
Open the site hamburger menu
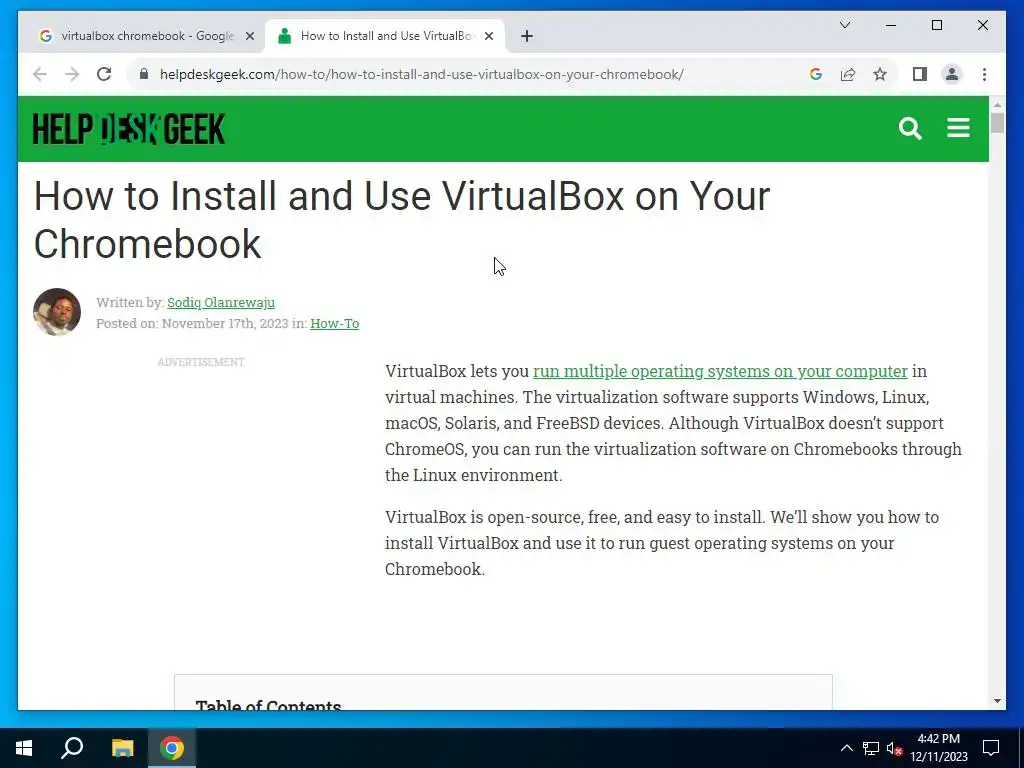(x=958, y=128)
